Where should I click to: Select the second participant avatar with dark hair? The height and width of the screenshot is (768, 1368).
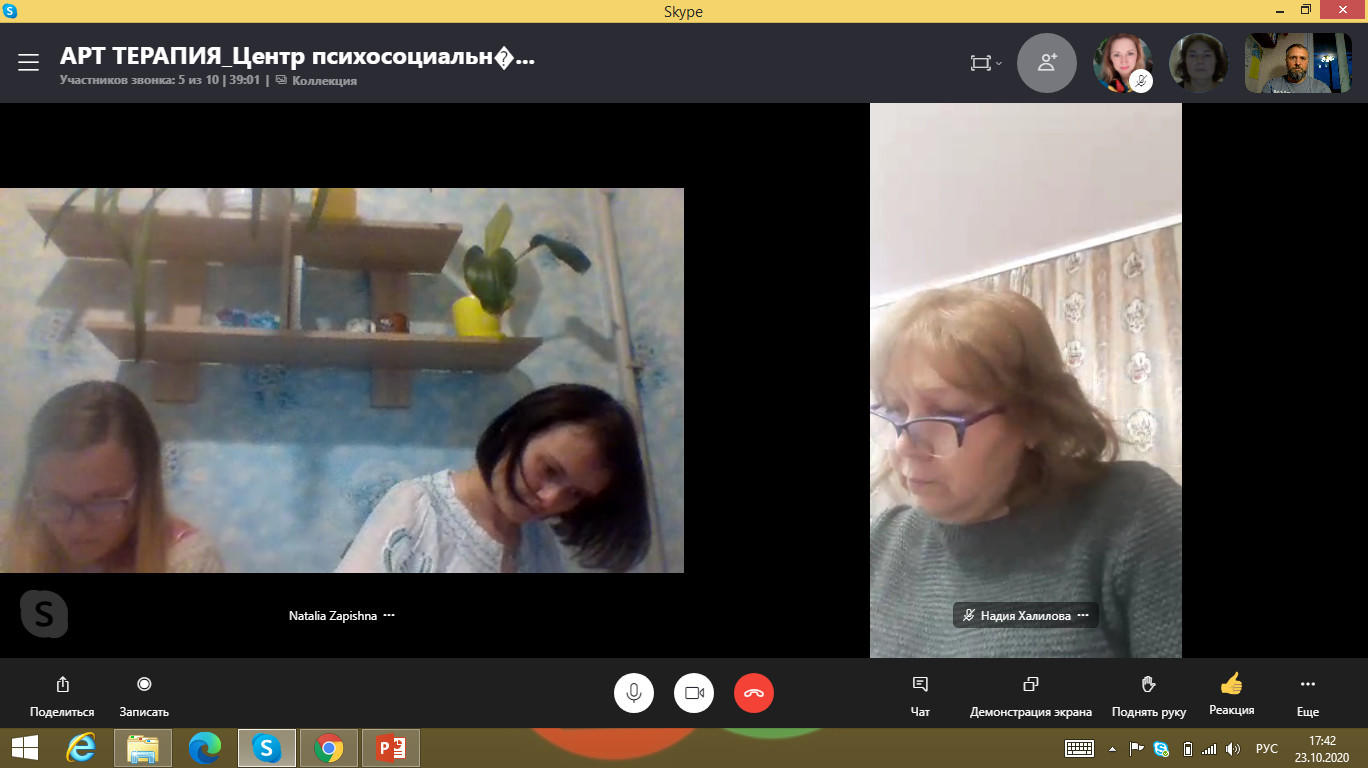coord(1199,63)
